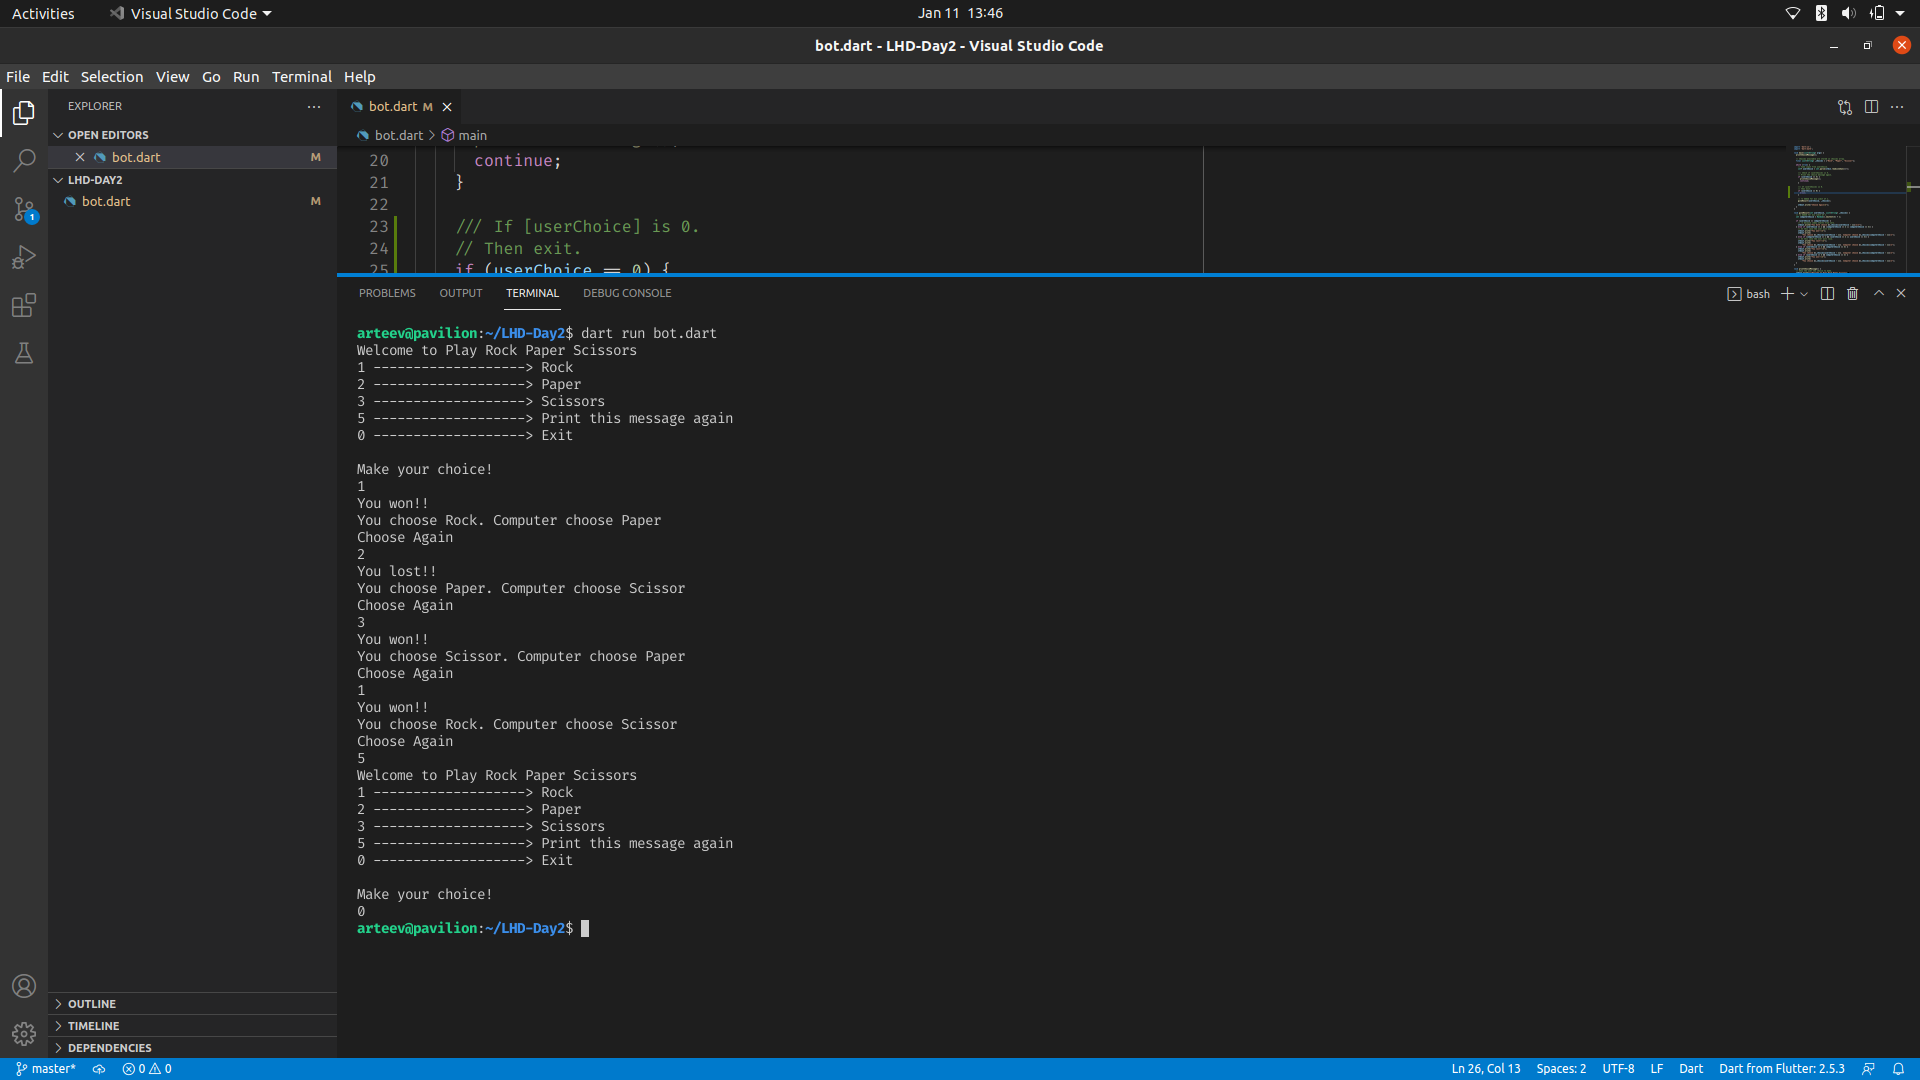Split the editor to the right
Screen dimensions: 1920x1080
point(1871,107)
